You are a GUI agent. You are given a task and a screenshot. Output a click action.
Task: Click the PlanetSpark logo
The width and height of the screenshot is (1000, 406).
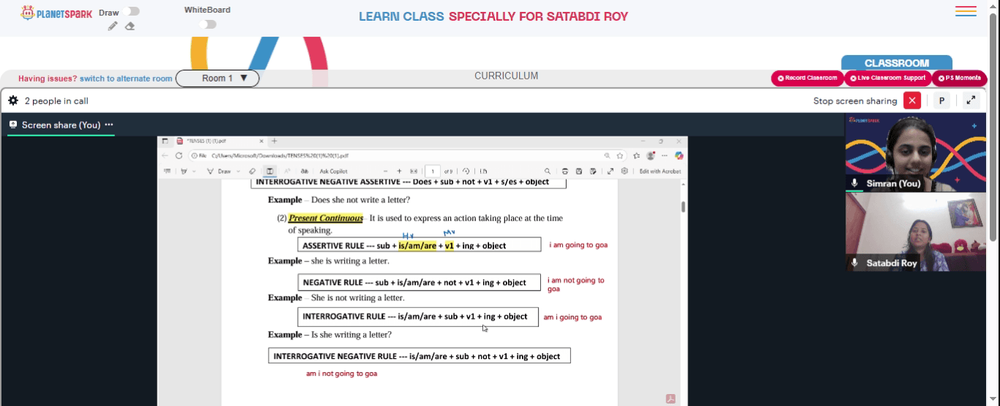(x=56, y=13)
